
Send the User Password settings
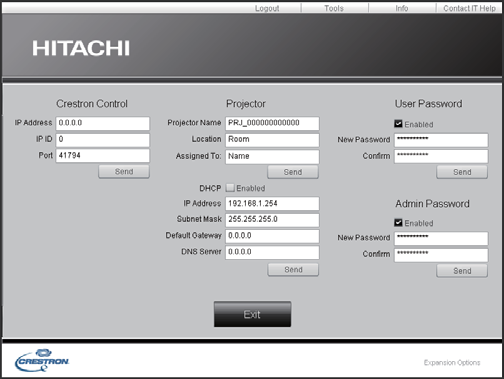pos(462,172)
